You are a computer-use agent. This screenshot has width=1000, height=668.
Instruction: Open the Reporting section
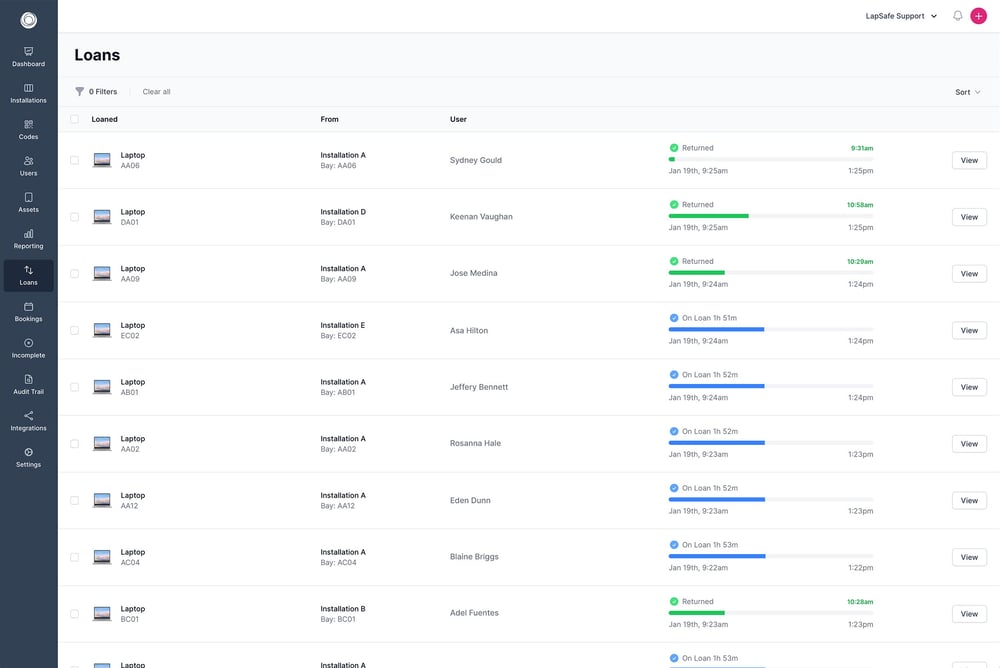pyautogui.click(x=28, y=239)
